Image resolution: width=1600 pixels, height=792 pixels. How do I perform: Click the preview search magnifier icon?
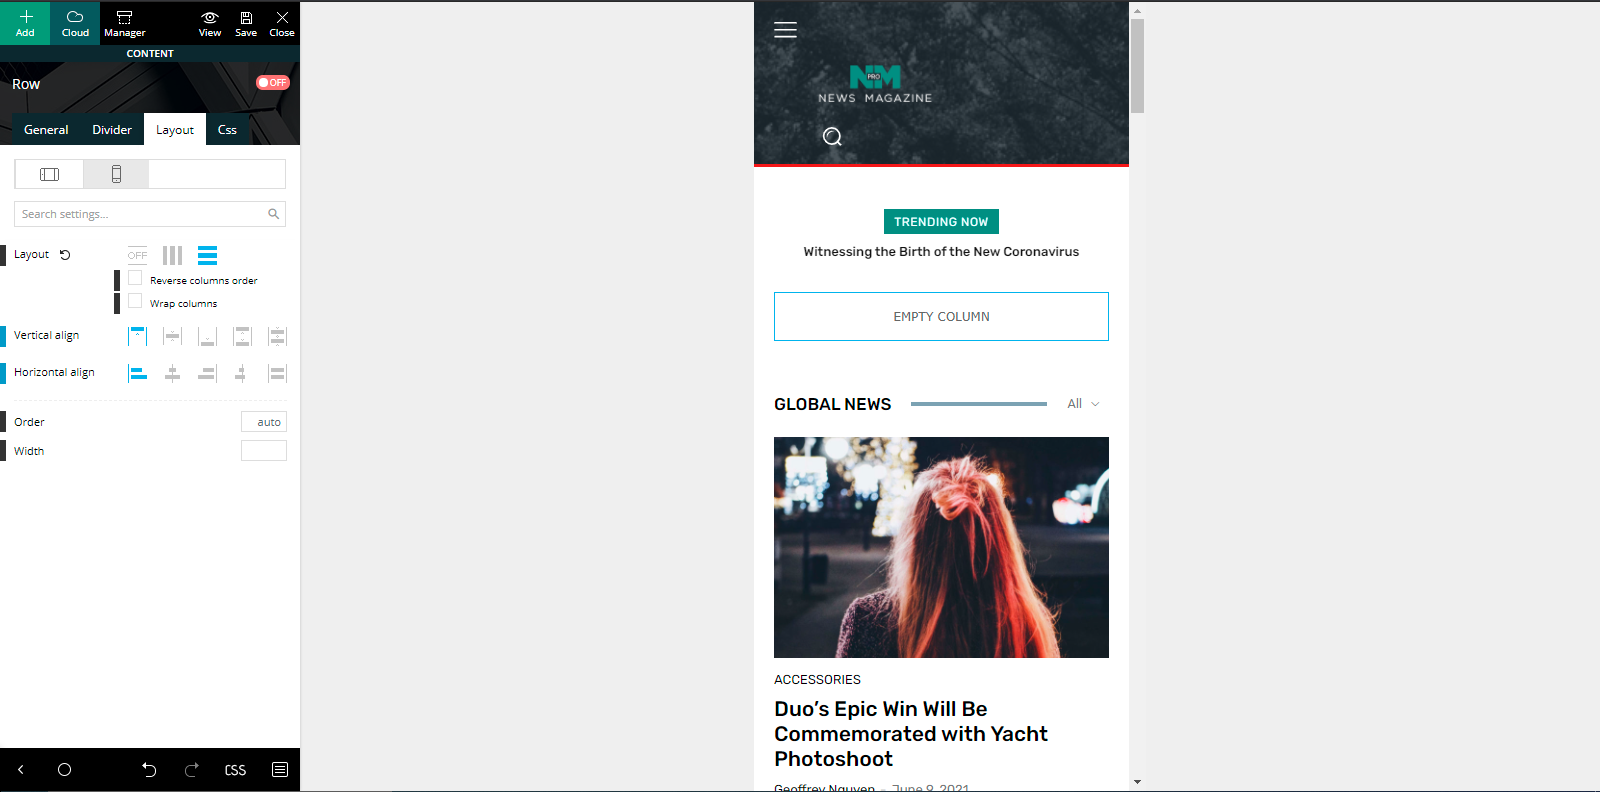[832, 137]
